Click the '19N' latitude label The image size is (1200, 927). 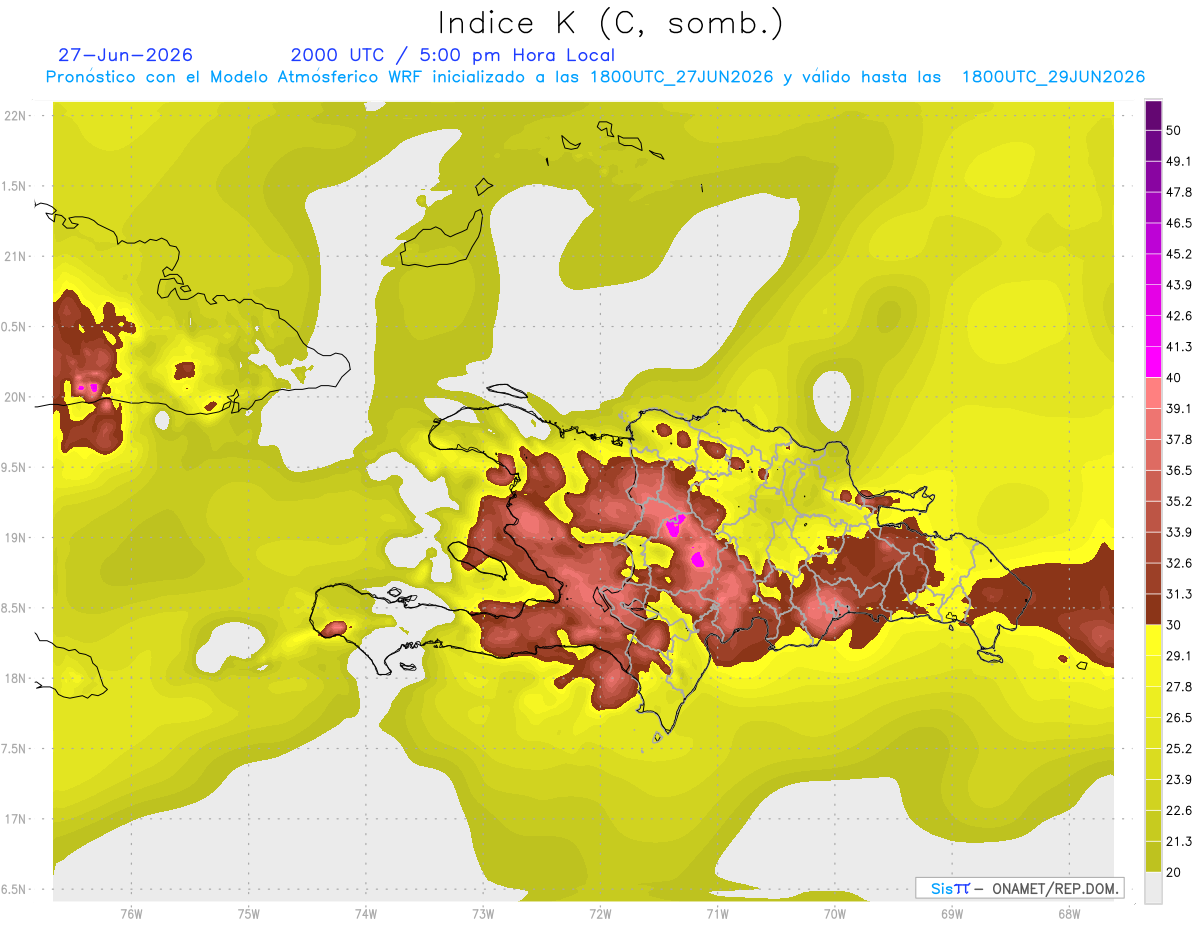16,538
